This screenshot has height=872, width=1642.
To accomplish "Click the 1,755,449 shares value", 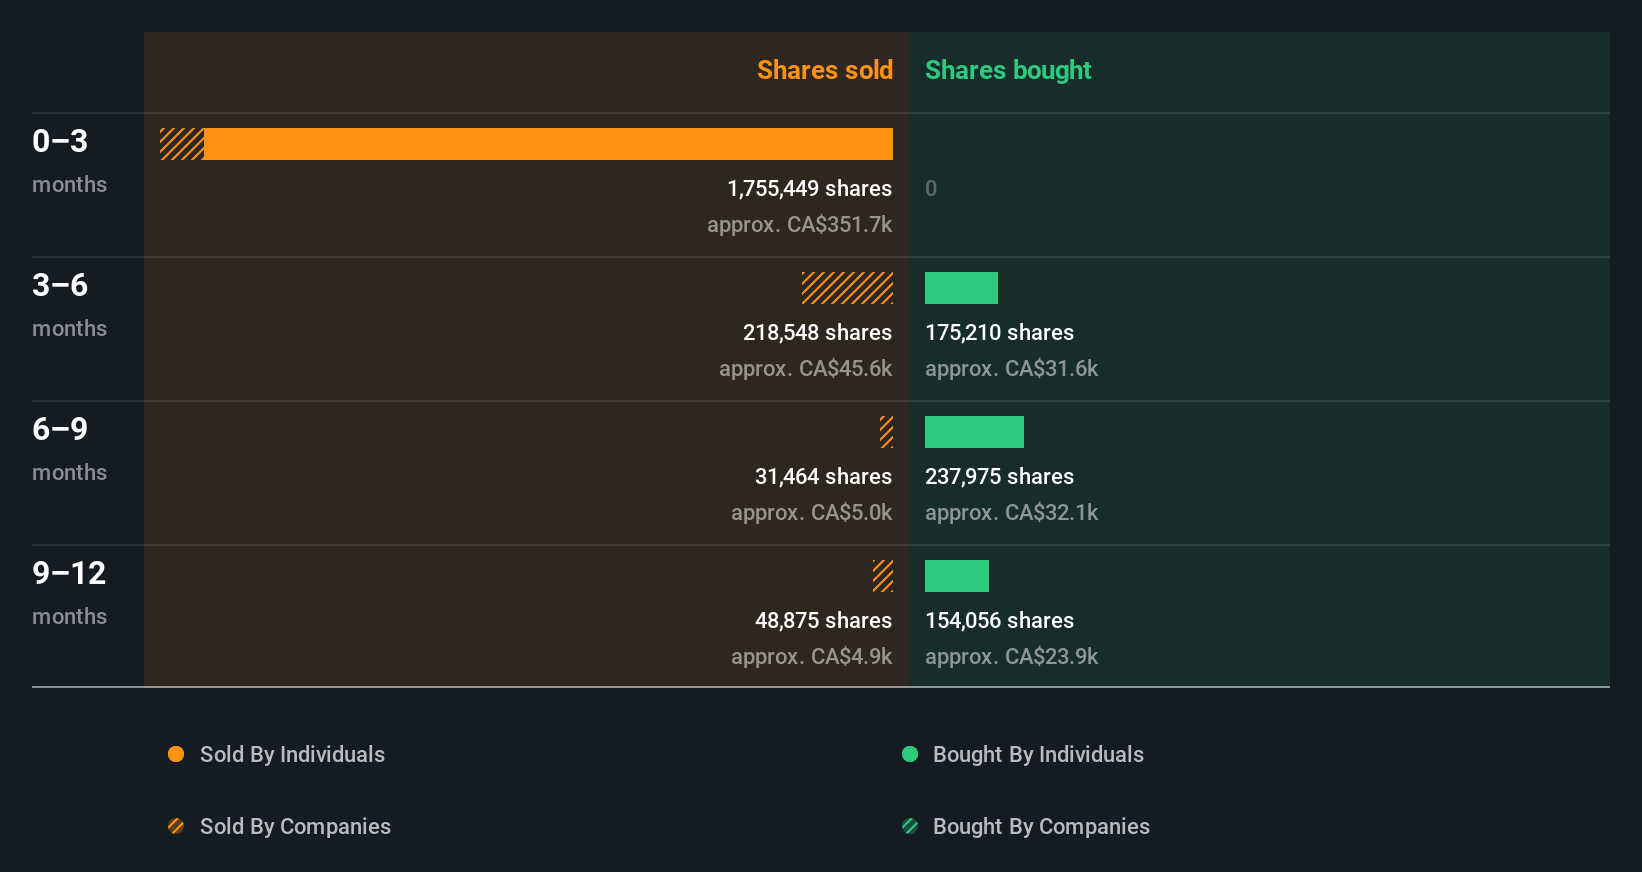I will pyautogui.click(x=809, y=189).
